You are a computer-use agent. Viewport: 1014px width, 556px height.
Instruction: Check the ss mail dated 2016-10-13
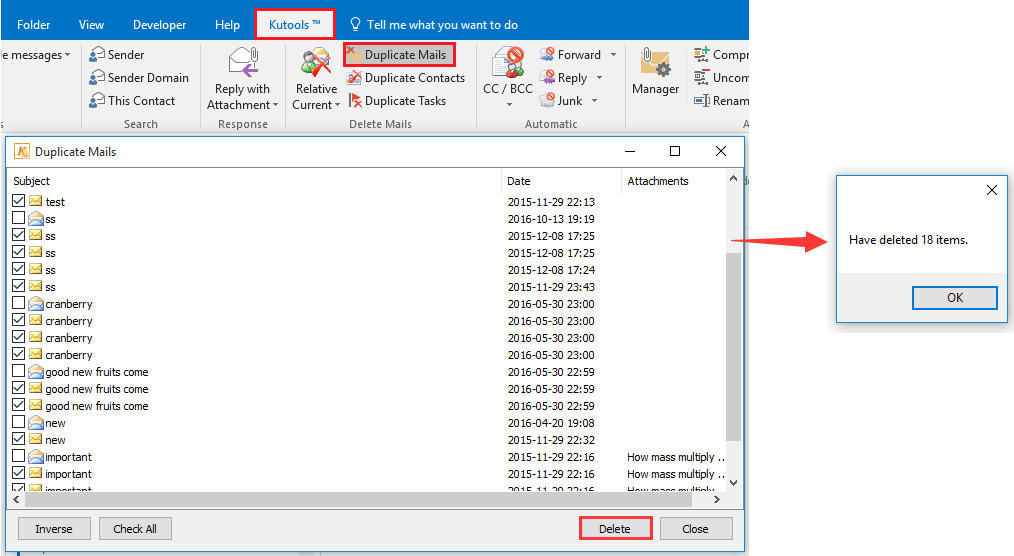[x=18, y=218]
